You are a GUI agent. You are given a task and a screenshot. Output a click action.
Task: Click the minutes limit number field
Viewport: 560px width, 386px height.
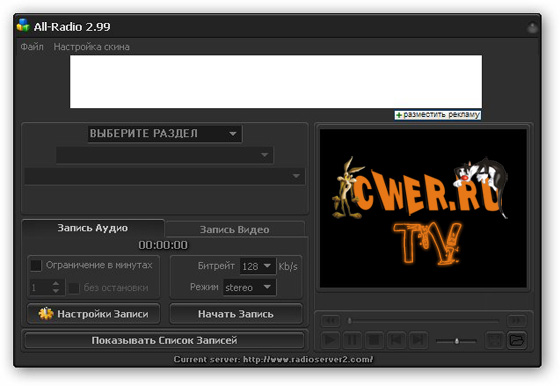pyautogui.click(x=40, y=287)
